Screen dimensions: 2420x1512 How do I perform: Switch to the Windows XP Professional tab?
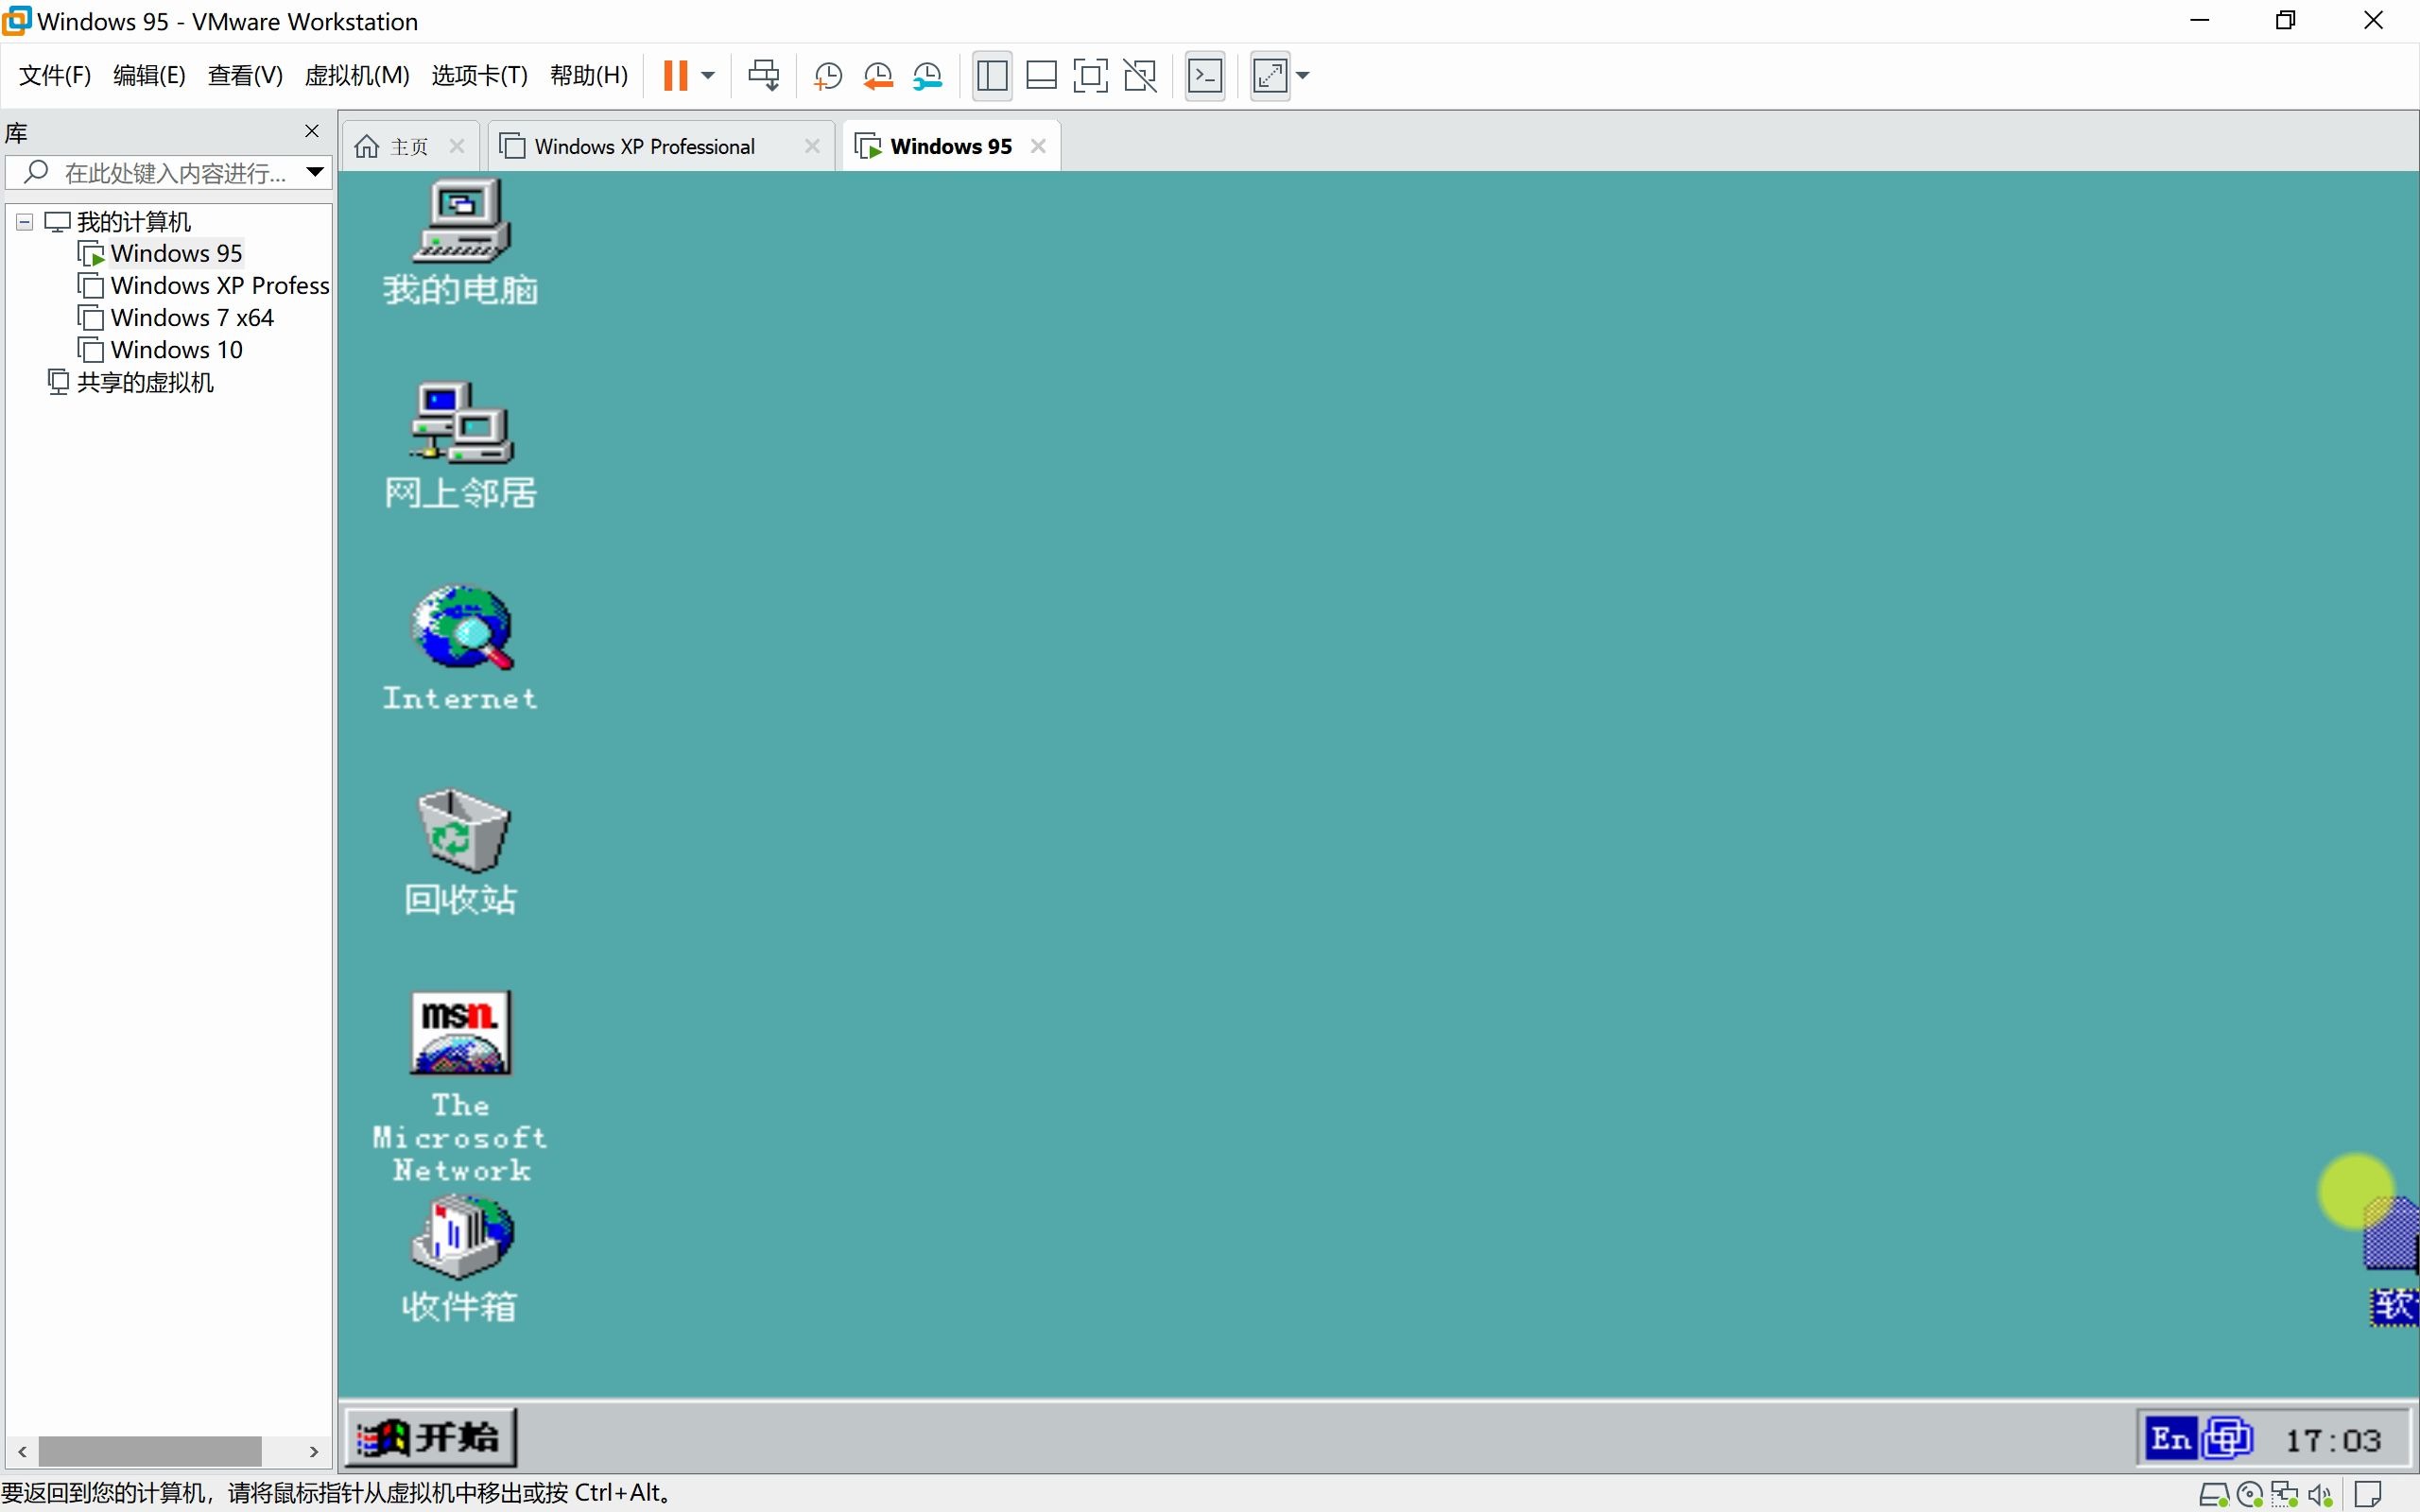[x=644, y=147]
